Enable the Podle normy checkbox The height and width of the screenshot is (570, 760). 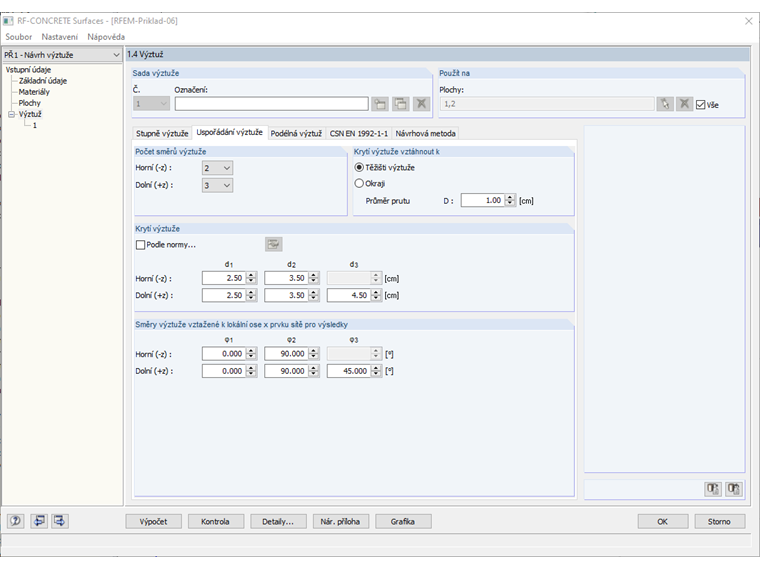click(x=141, y=245)
